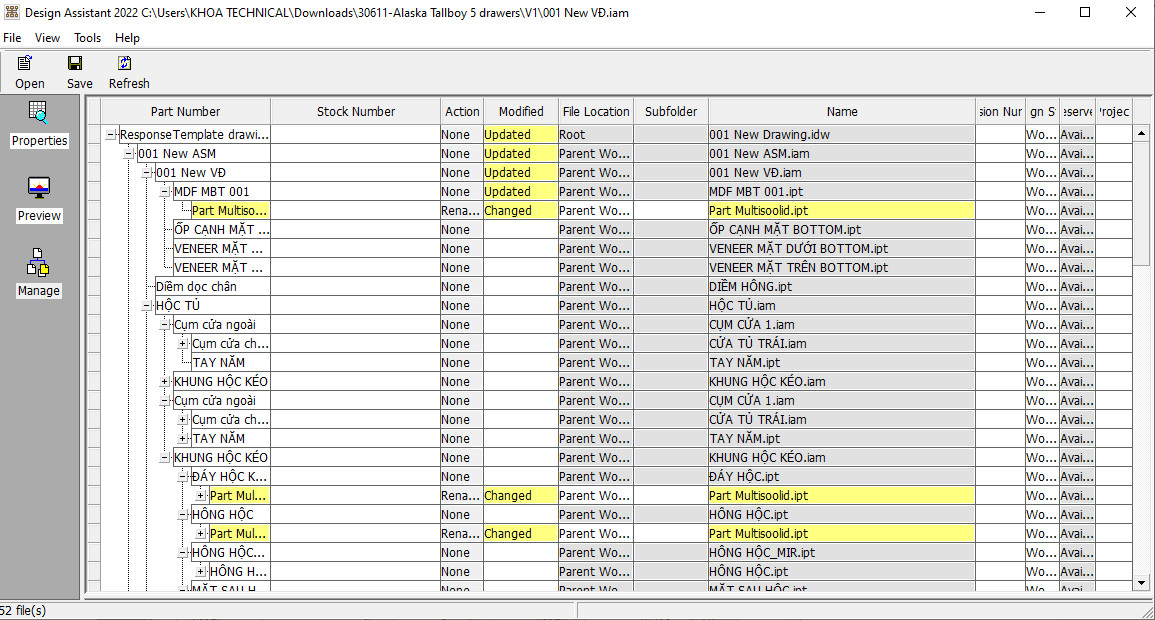This screenshot has height=620, width=1155.
Task: Click the File Location column header
Action: click(x=596, y=112)
